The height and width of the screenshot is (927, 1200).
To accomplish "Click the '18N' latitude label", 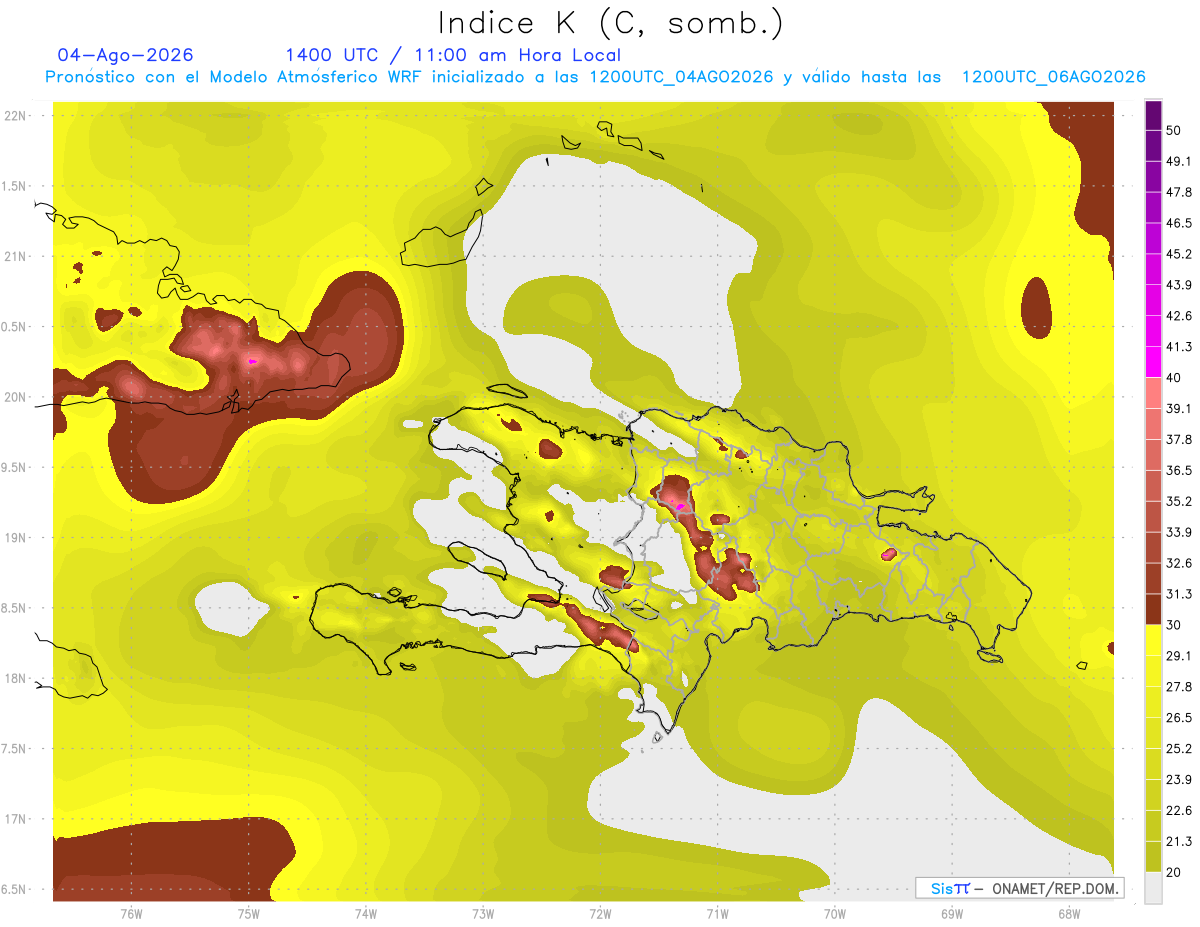I will pos(16,678).
